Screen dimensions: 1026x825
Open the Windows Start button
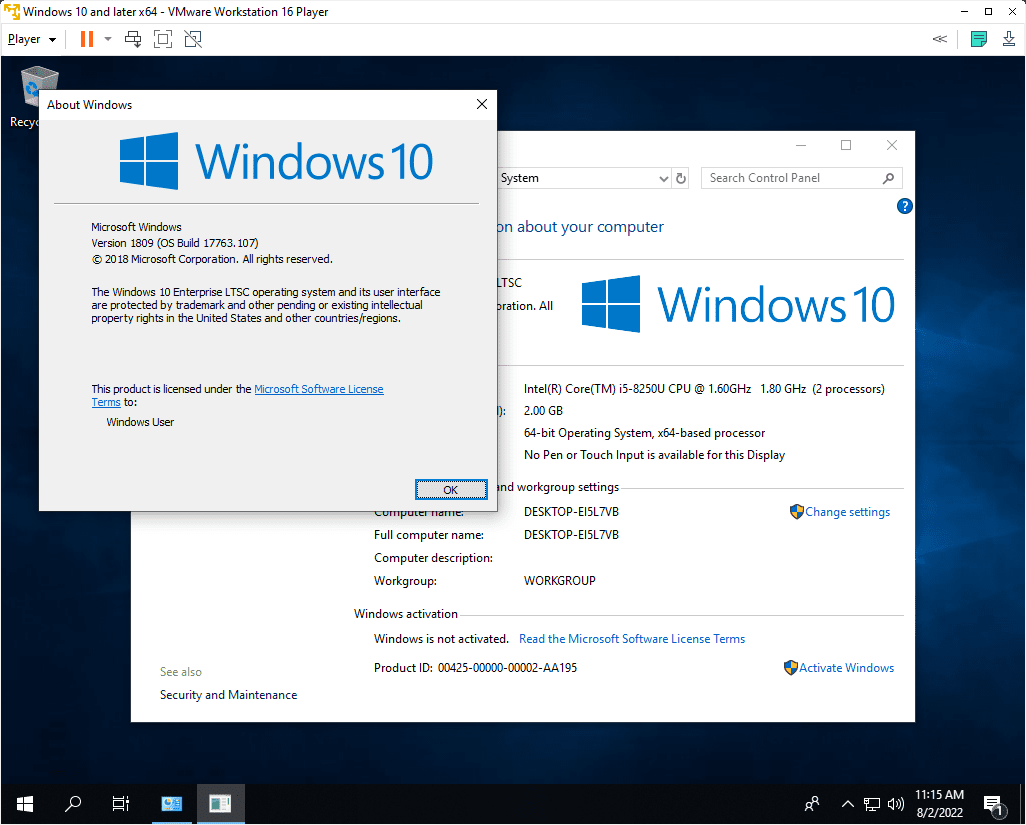click(25, 803)
